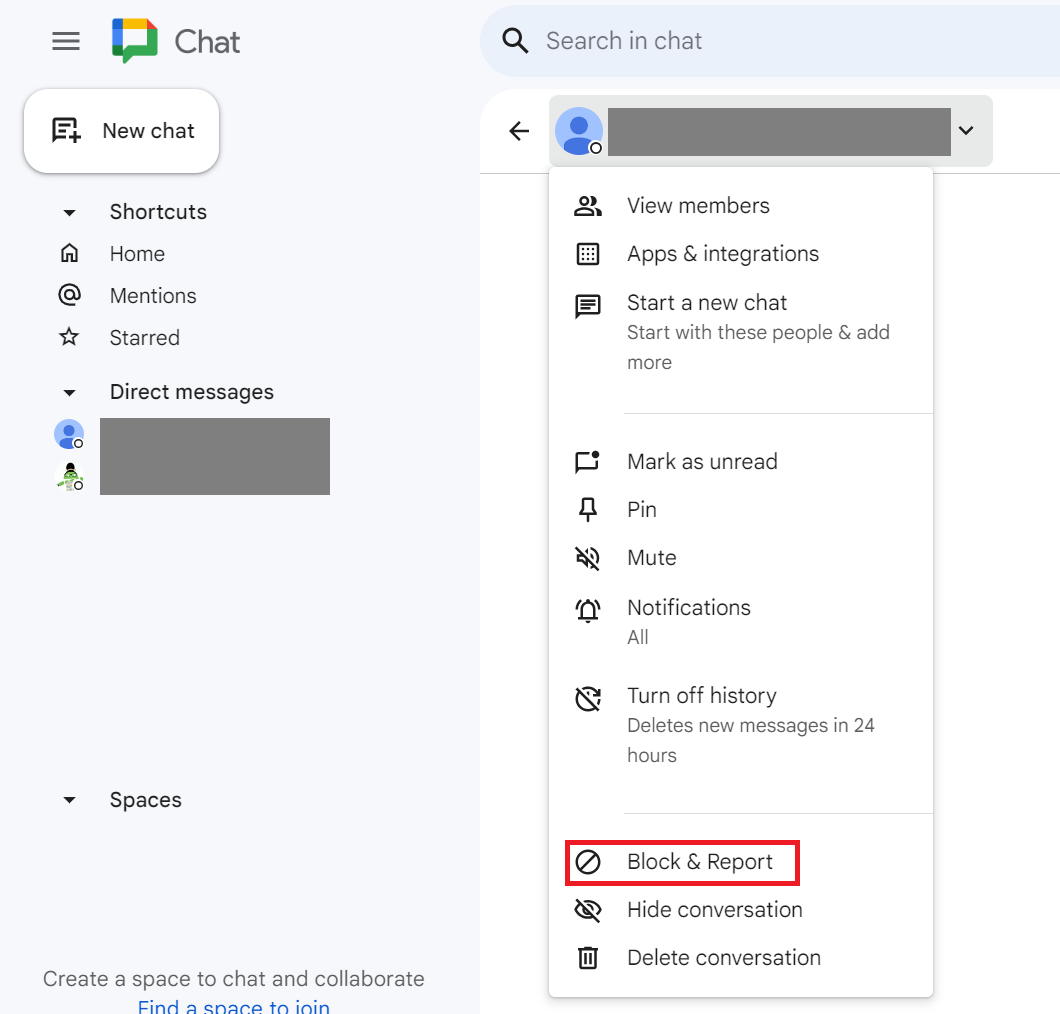Open Starred shortcut
The height and width of the screenshot is (1014, 1060).
click(x=145, y=337)
